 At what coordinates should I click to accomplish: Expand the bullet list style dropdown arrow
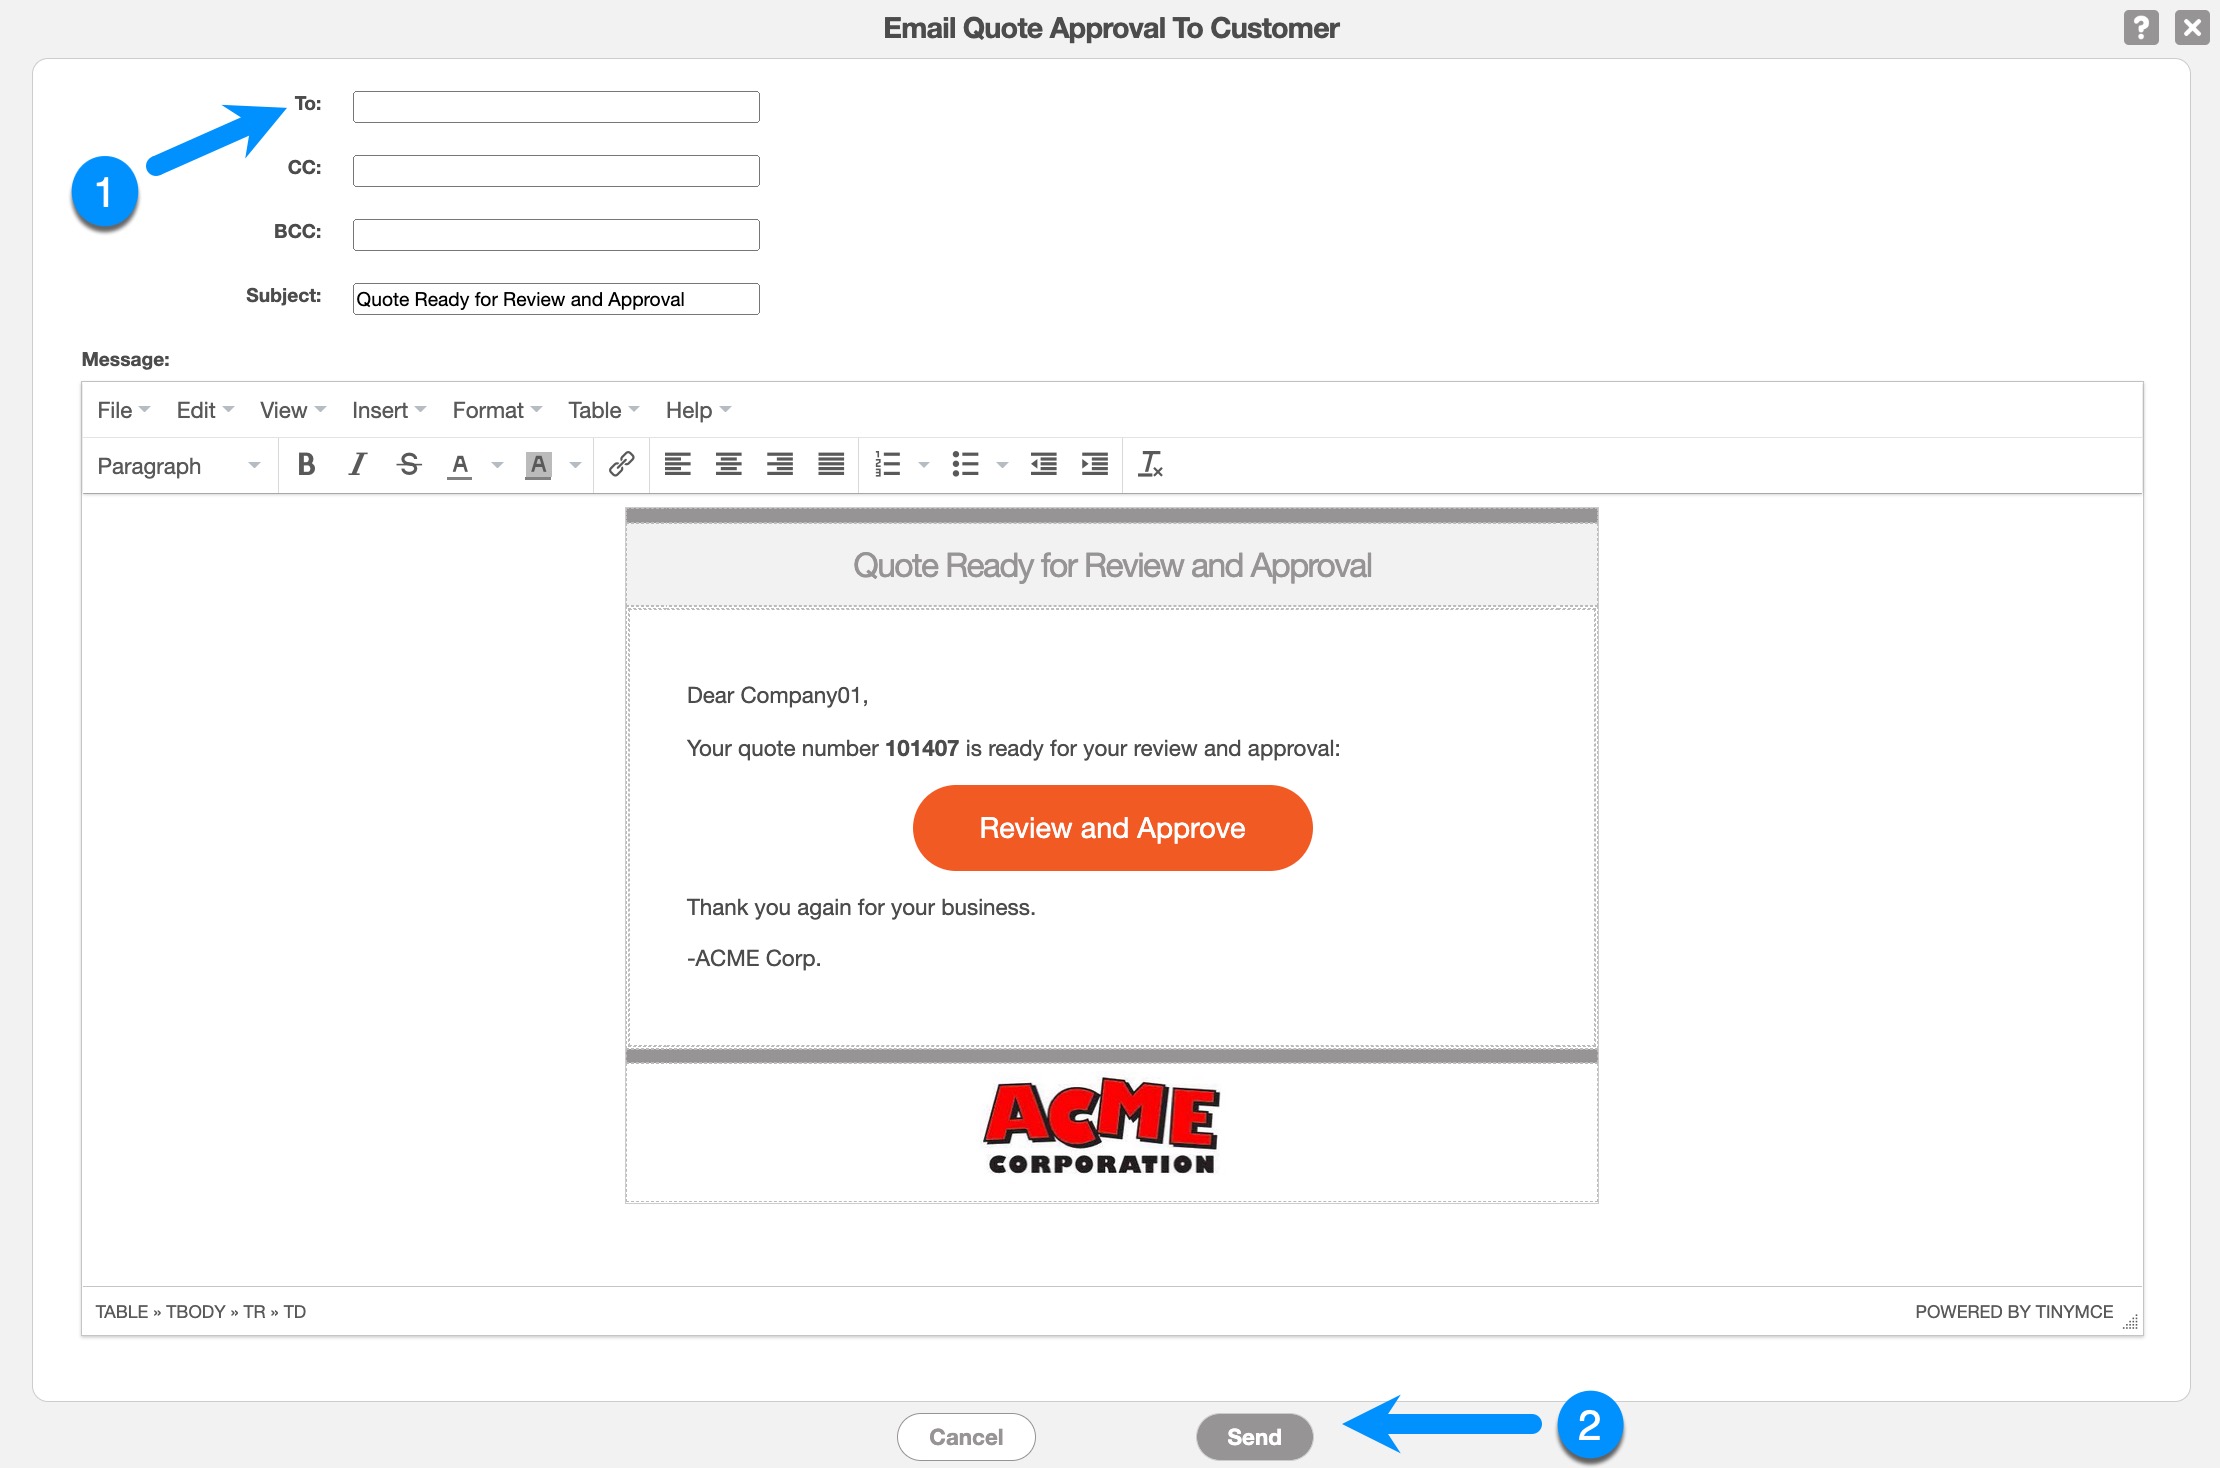(x=1002, y=465)
